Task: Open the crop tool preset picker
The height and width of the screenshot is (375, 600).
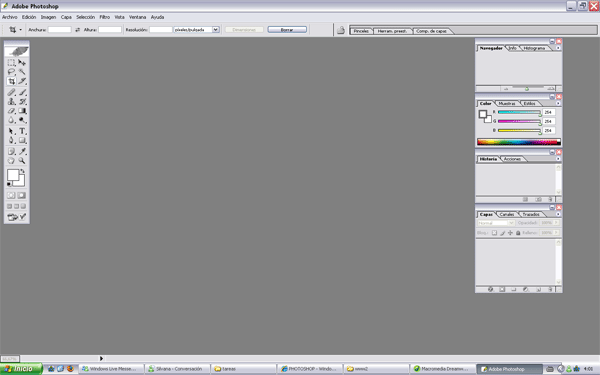Action: [x=15, y=30]
